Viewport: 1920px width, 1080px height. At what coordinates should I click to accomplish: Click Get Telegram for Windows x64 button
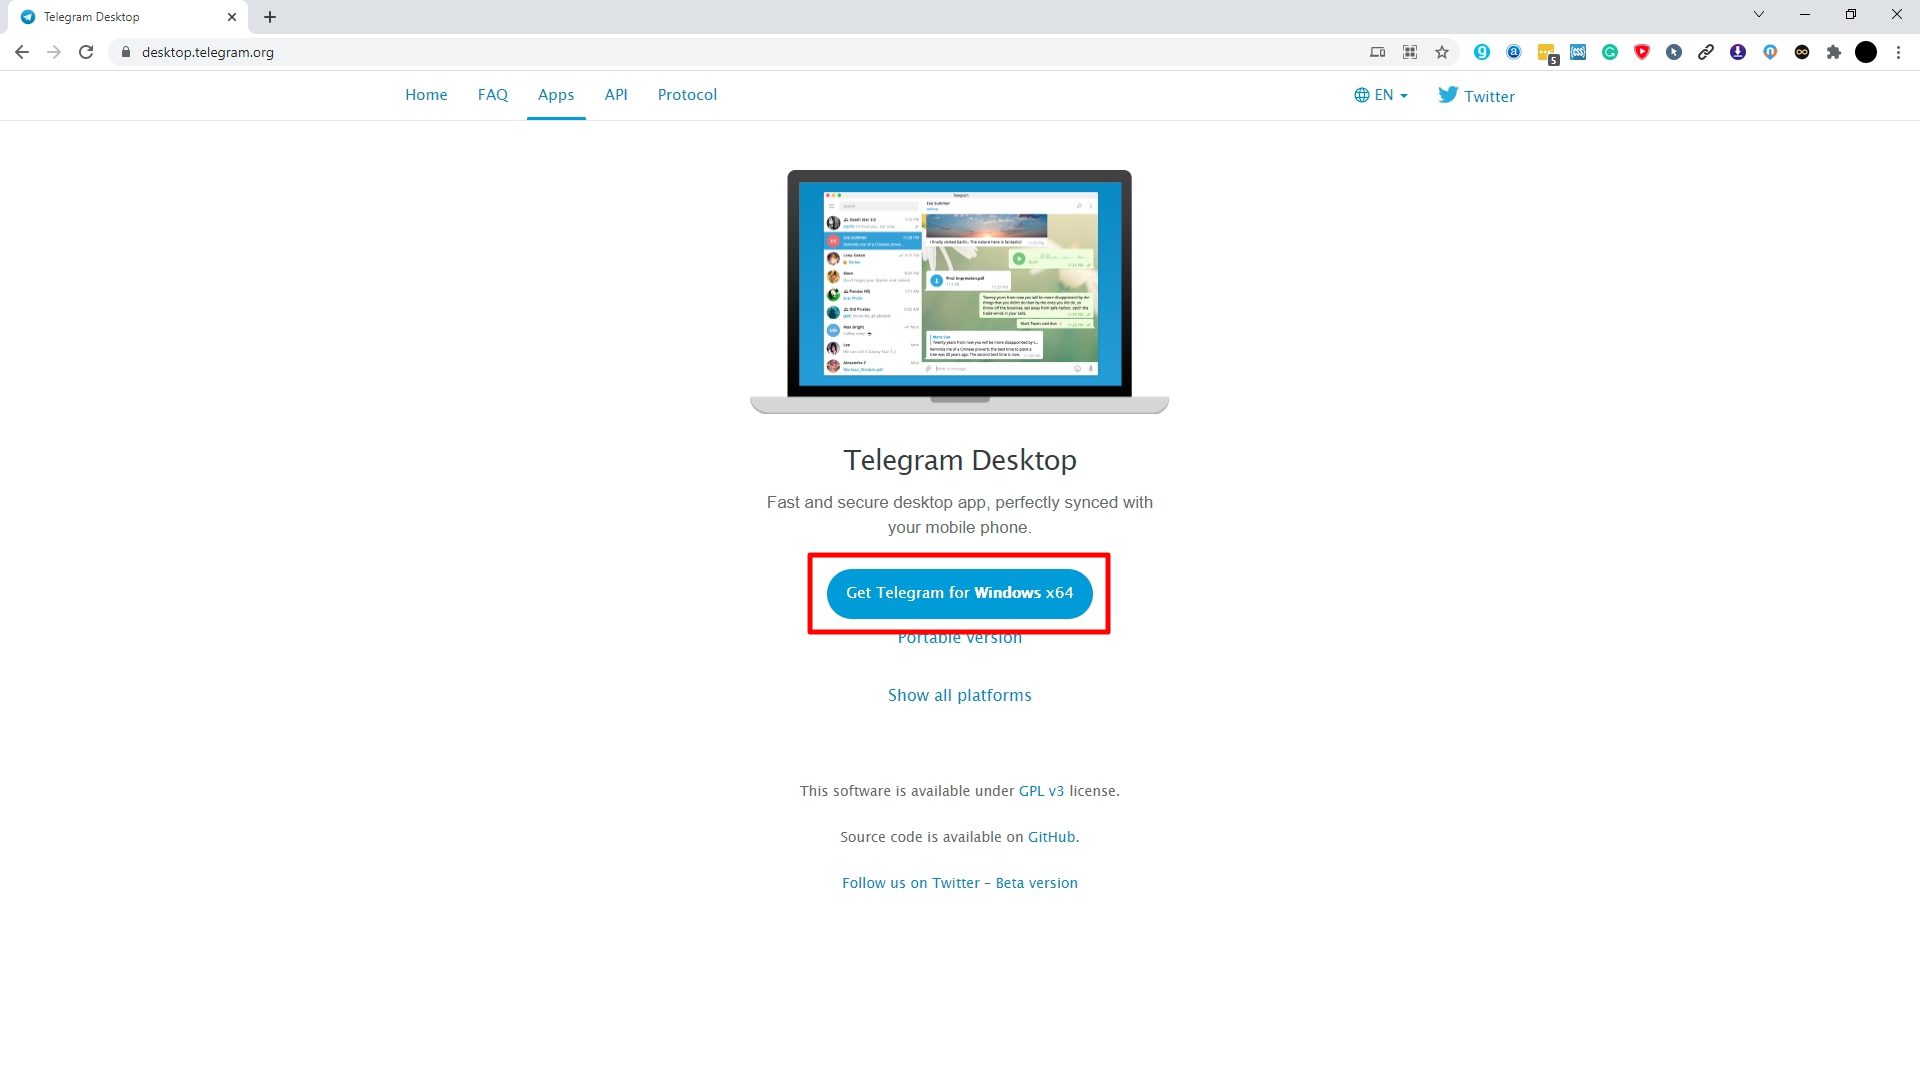[x=959, y=592]
